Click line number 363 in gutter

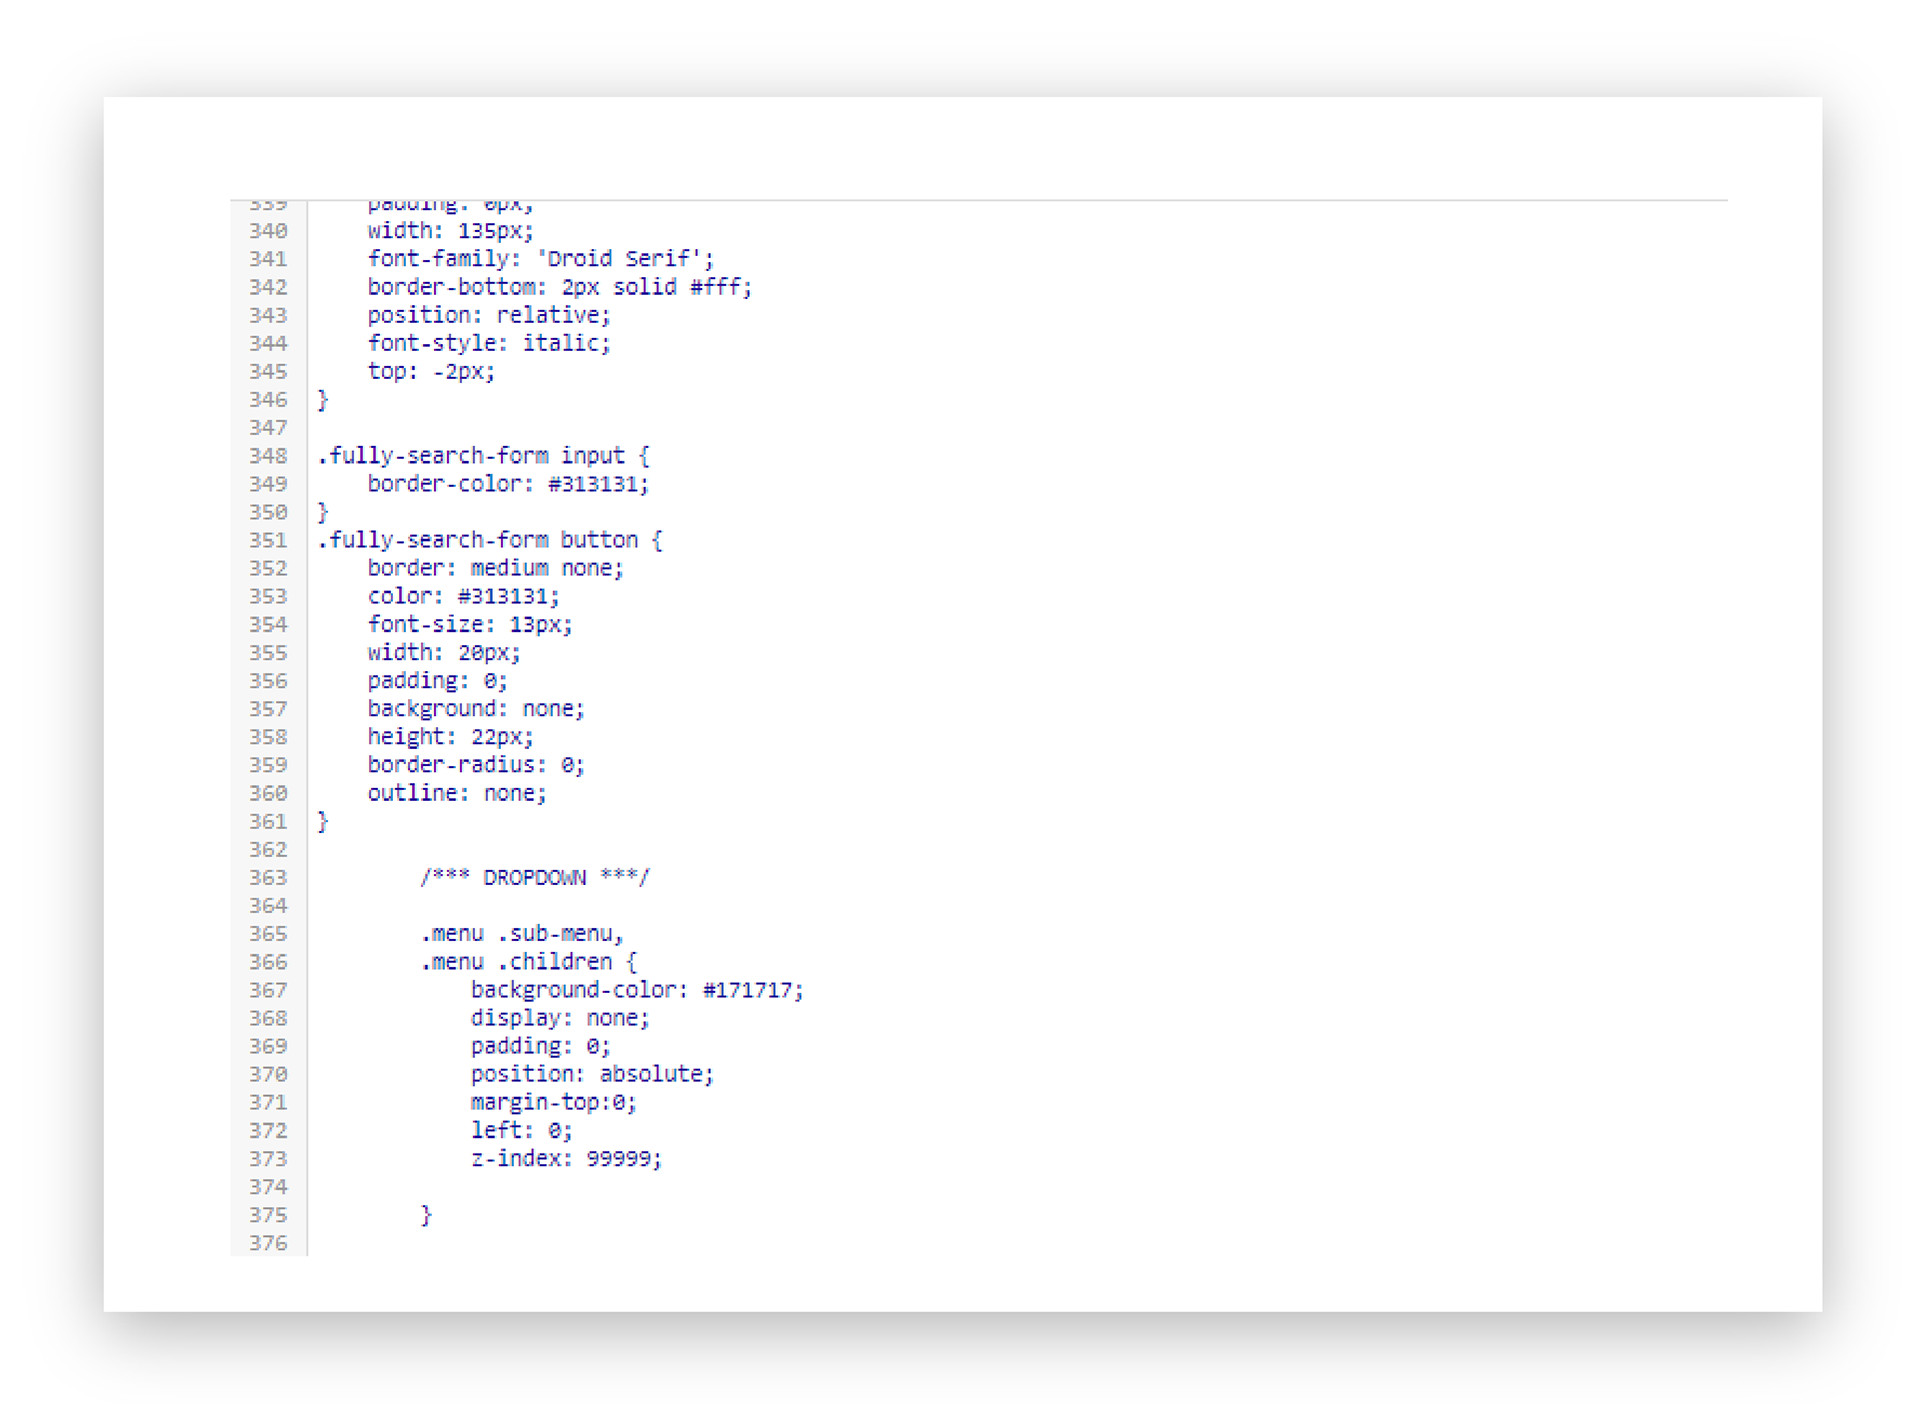268,878
